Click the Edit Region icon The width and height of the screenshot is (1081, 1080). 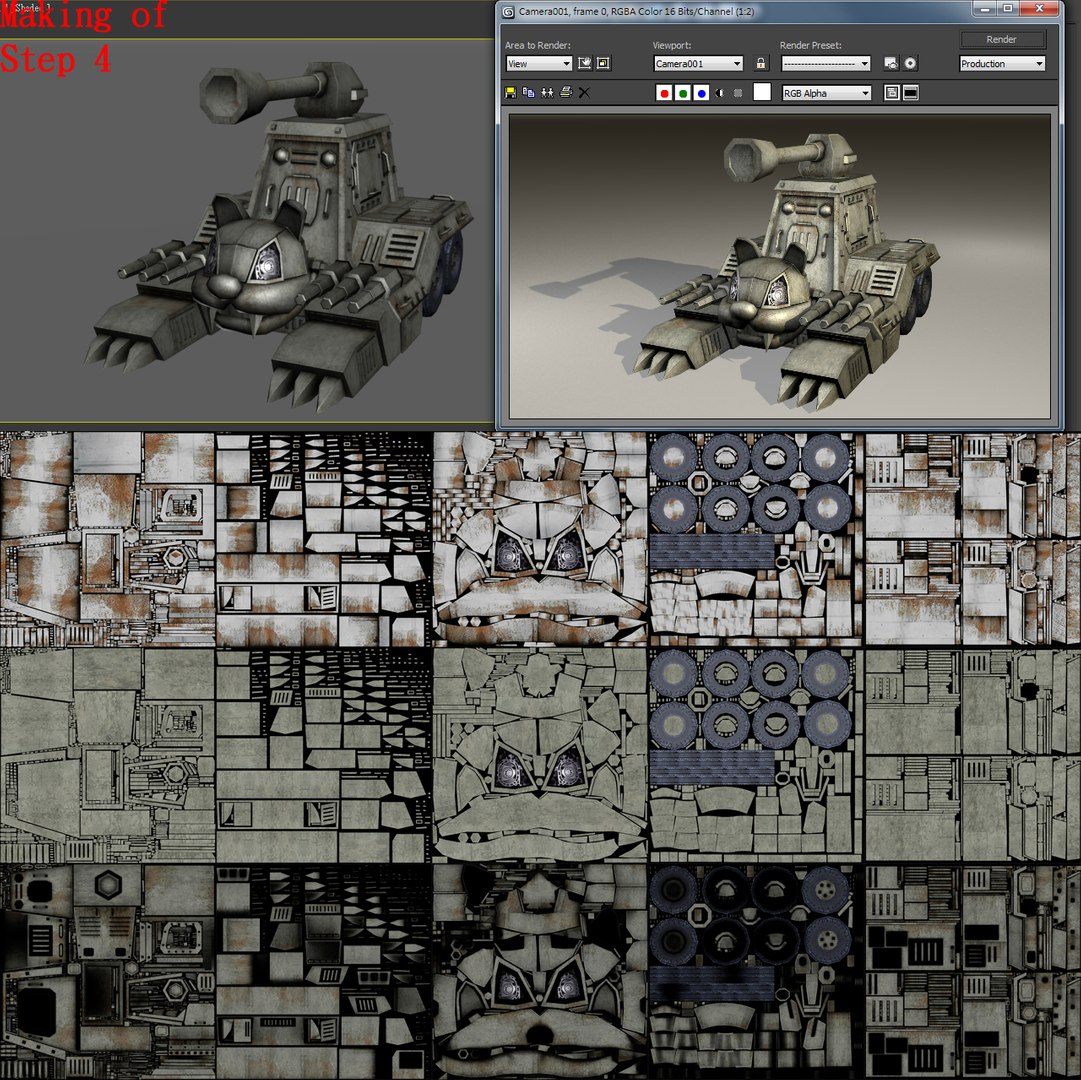click(x=585, y=63)
